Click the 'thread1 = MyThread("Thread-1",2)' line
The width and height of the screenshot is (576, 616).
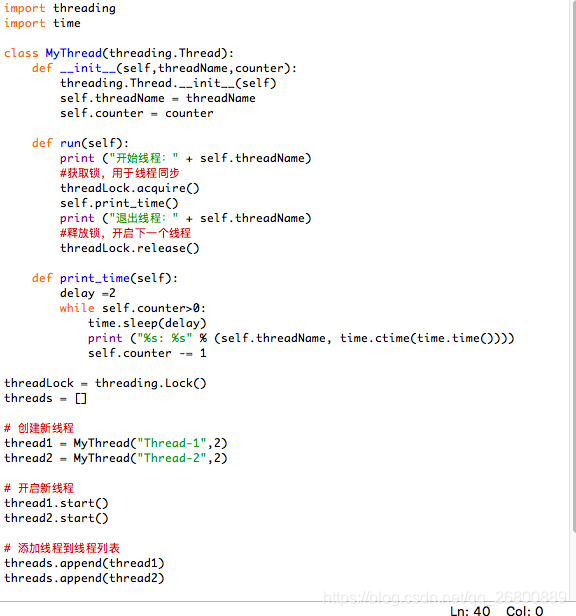click(116, 443)
